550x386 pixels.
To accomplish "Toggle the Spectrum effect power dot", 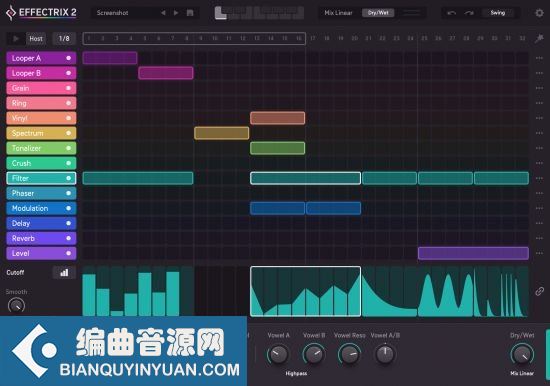I will click(x=69, y=133).
